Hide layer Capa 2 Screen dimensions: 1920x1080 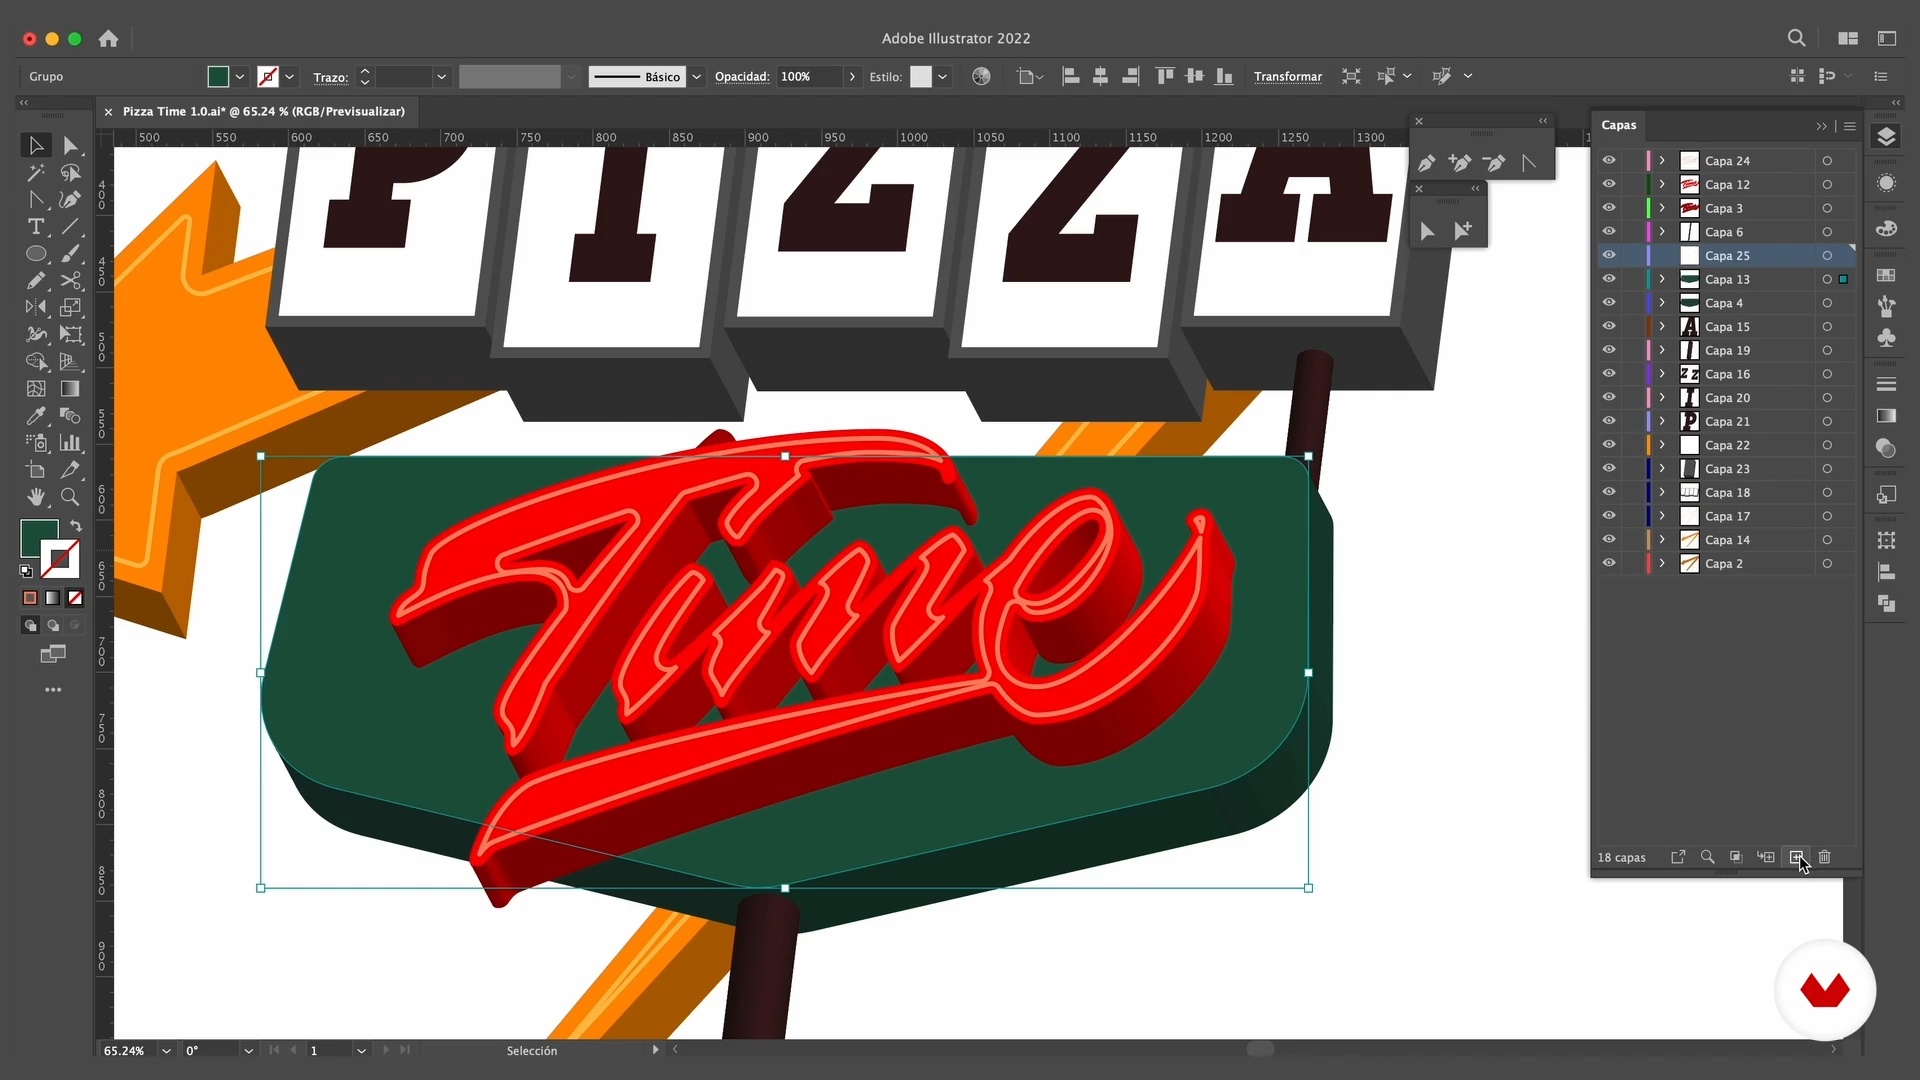tap(1608, 564)
